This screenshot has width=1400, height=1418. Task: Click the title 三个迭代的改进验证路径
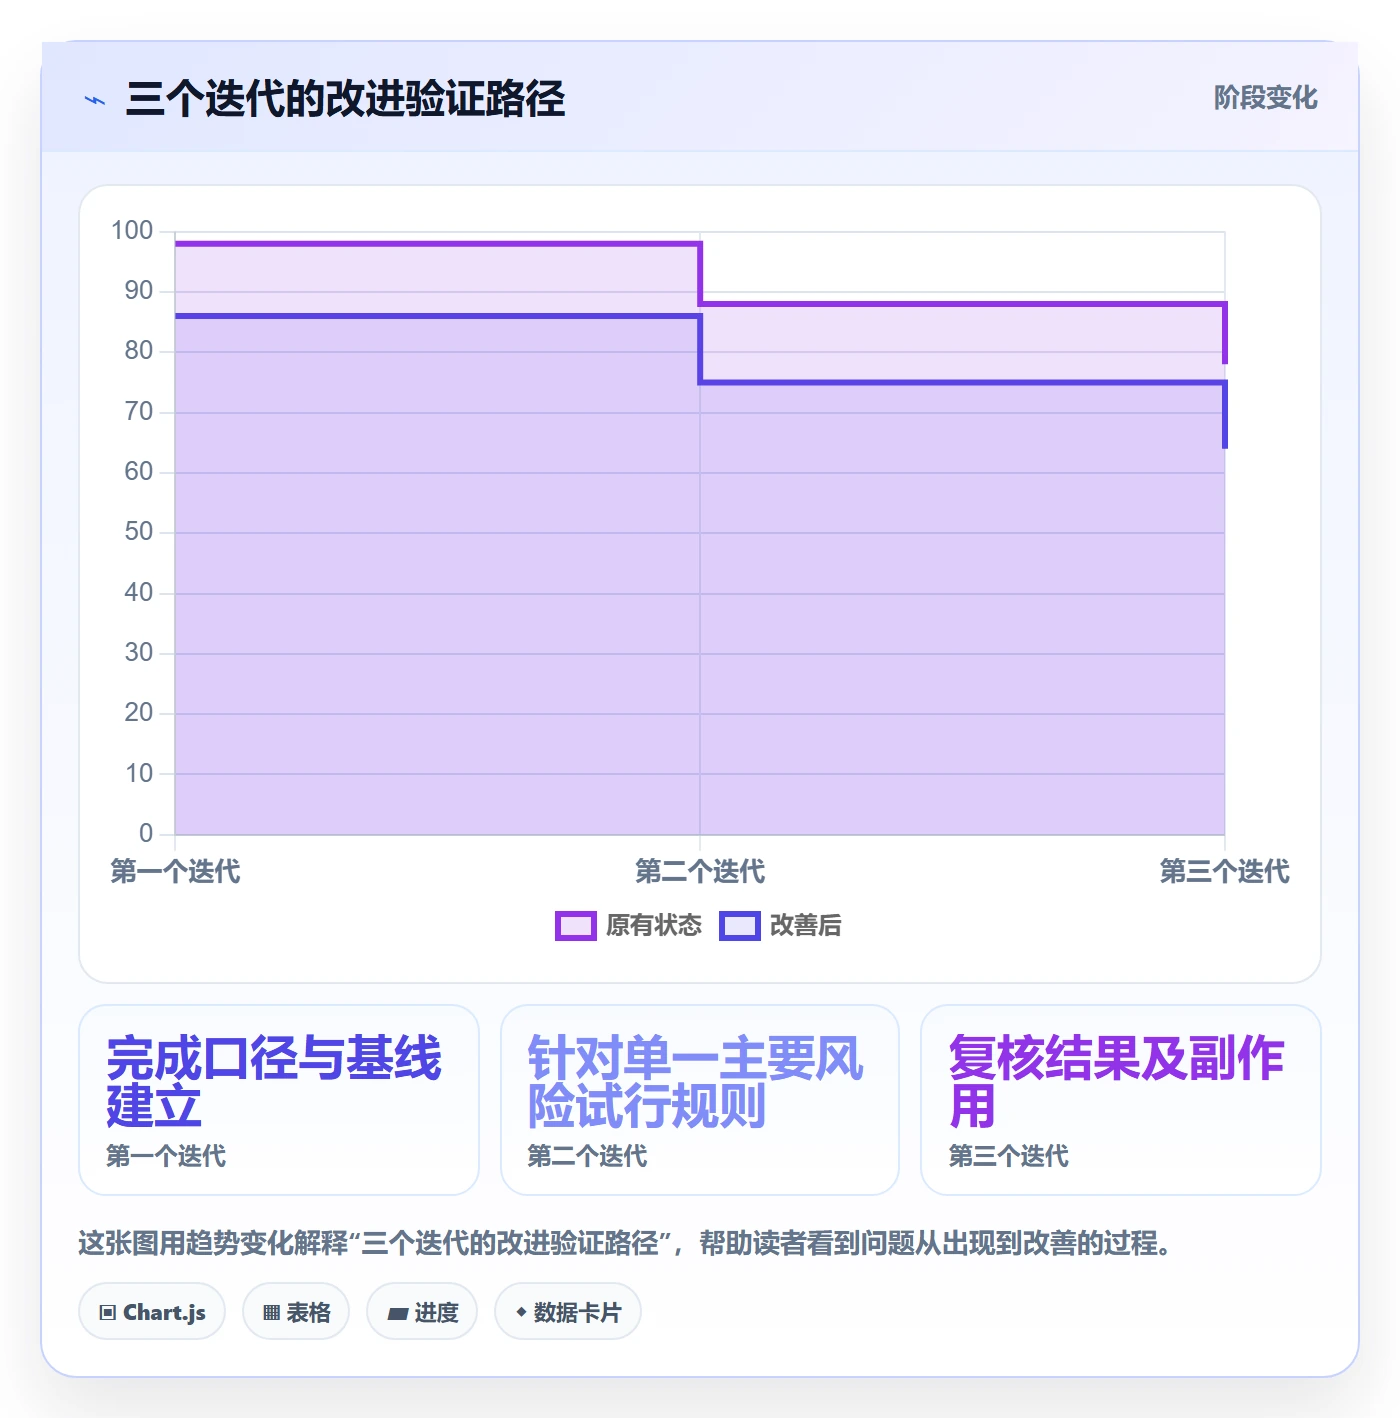coord(346,99)
